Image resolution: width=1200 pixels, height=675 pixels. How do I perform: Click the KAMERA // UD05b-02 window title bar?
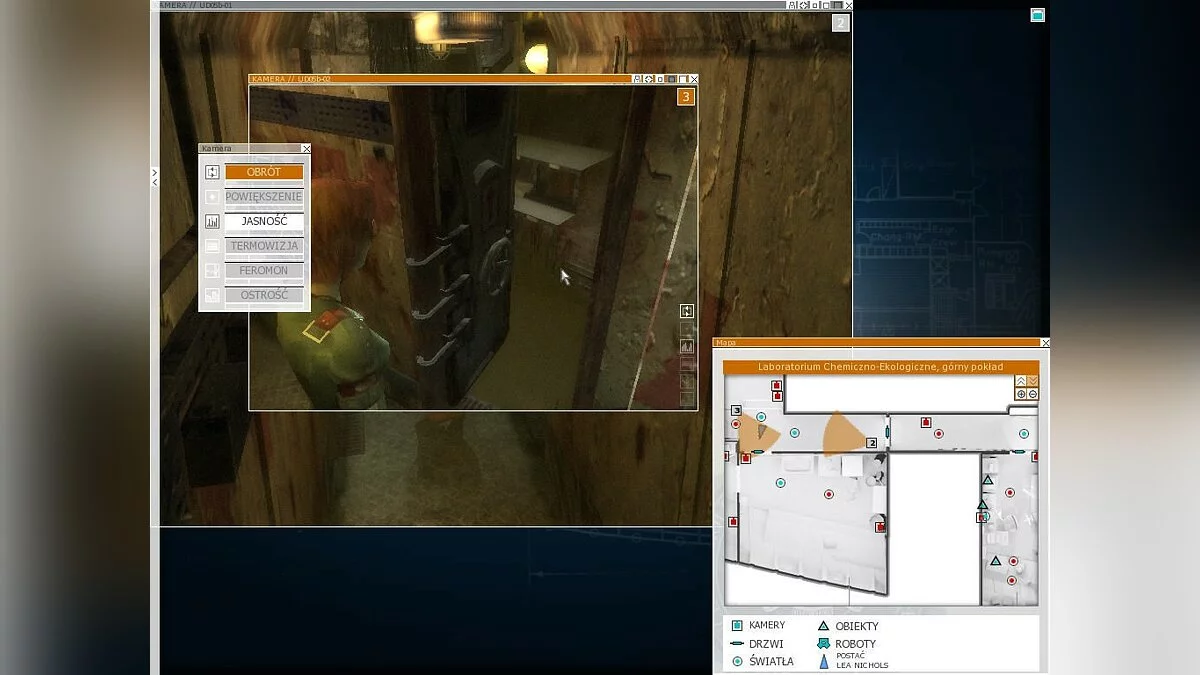tap(440, 79)
